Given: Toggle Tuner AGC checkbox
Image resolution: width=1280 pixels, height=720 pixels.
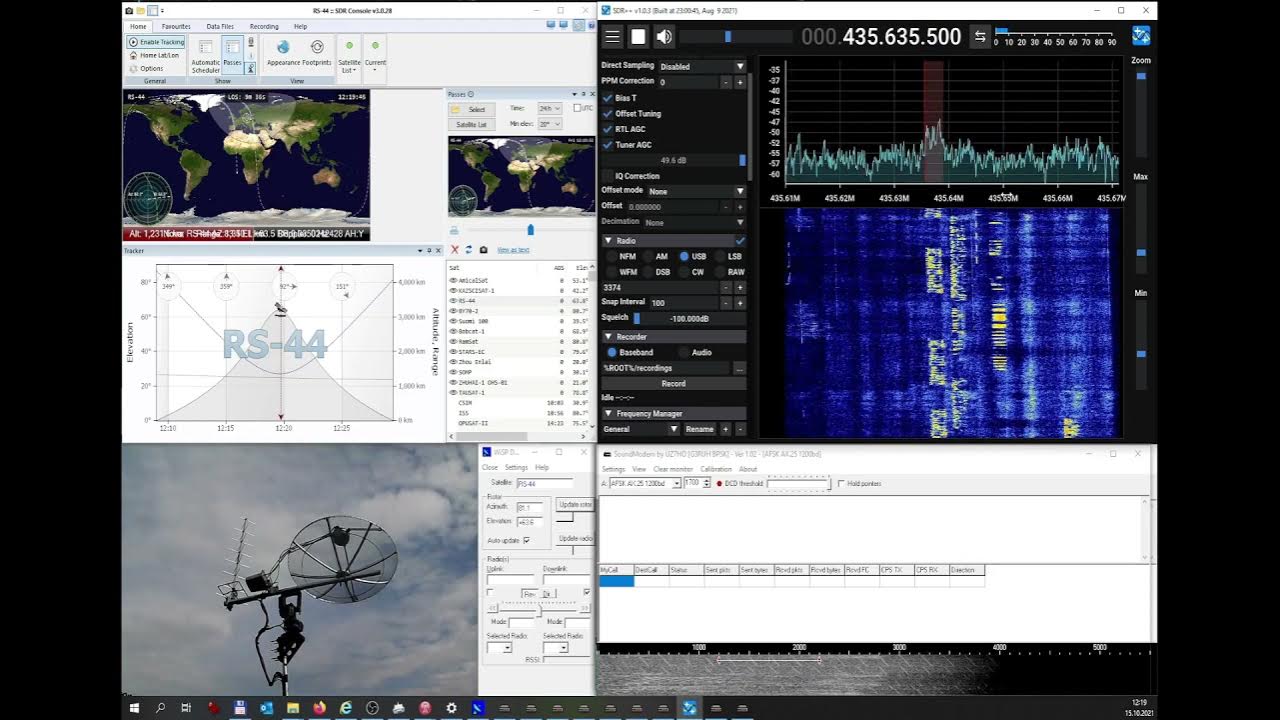Looking at the screenshot, I should point(607,145).
